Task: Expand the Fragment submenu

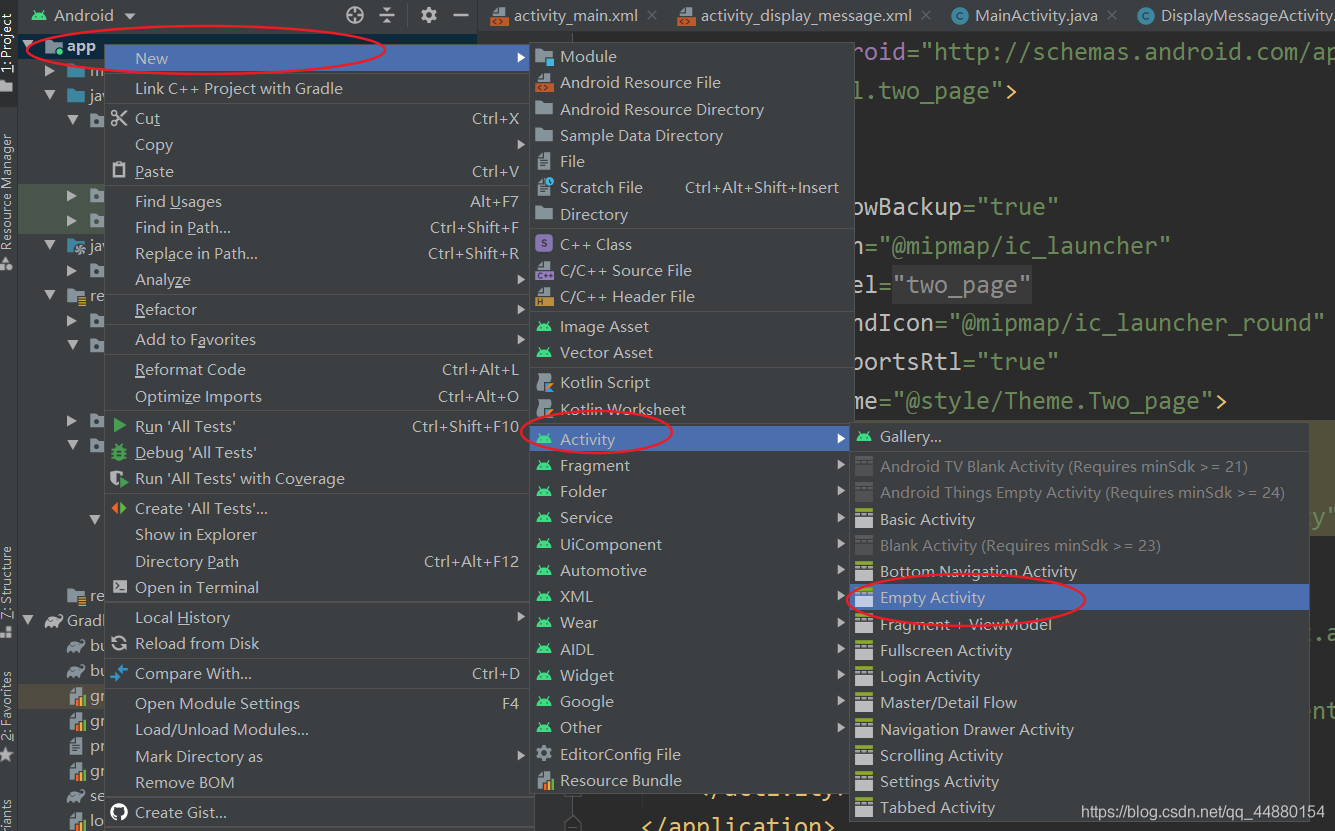Action: (841, 465)
